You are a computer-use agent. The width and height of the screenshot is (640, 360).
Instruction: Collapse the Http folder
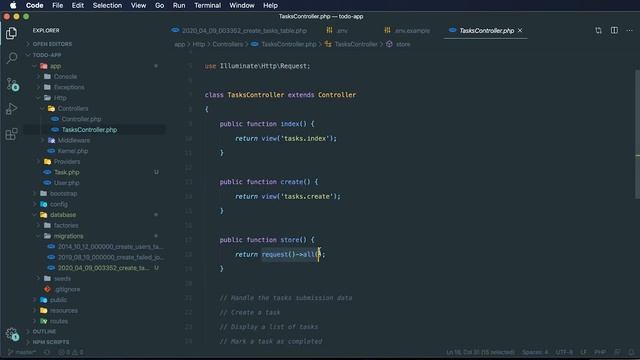coord(60,98)
